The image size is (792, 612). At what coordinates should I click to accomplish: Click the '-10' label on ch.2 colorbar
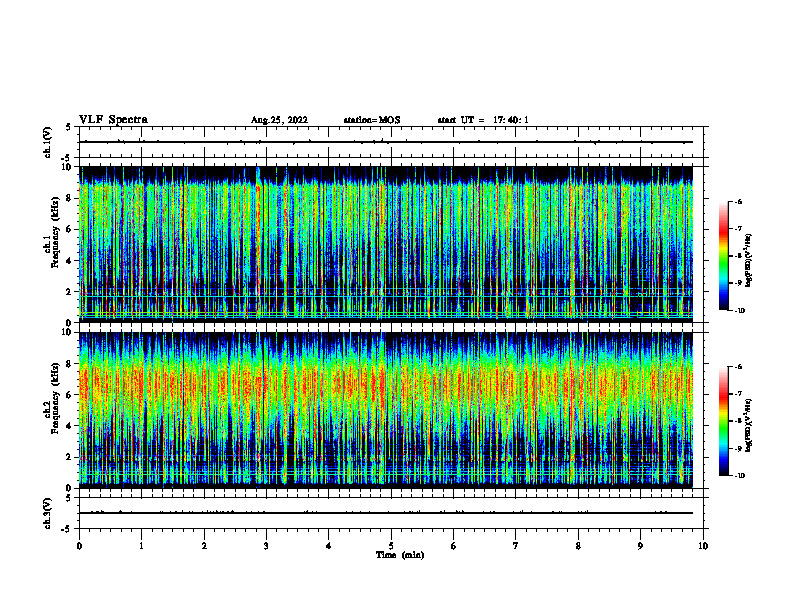[739, 476]
